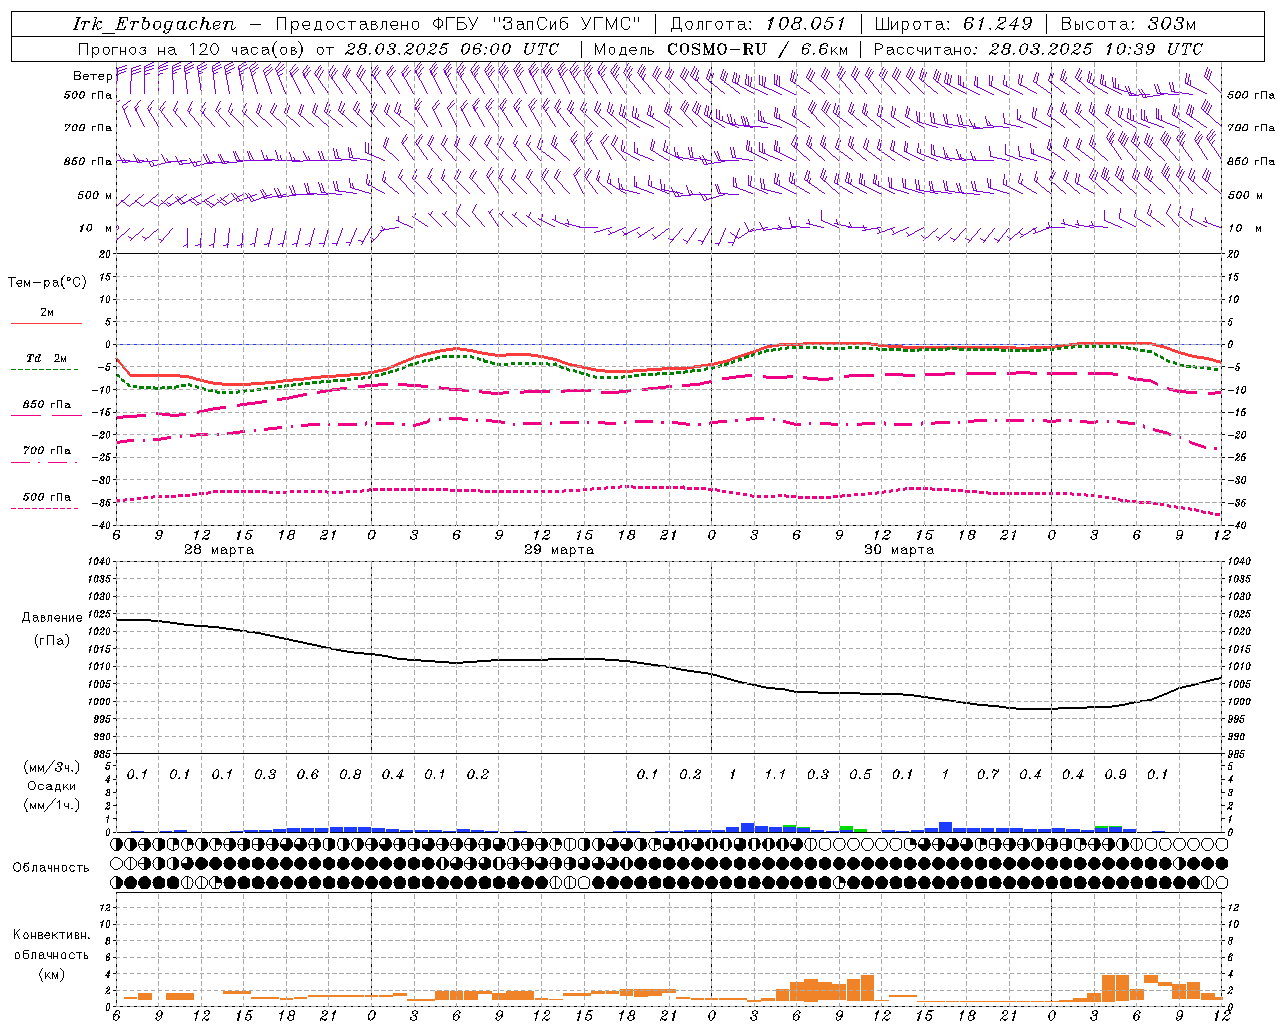Viewport: 1280px width, 1024px height.
Task: Click the precipitation value 0.5
Action: point(860,775)
